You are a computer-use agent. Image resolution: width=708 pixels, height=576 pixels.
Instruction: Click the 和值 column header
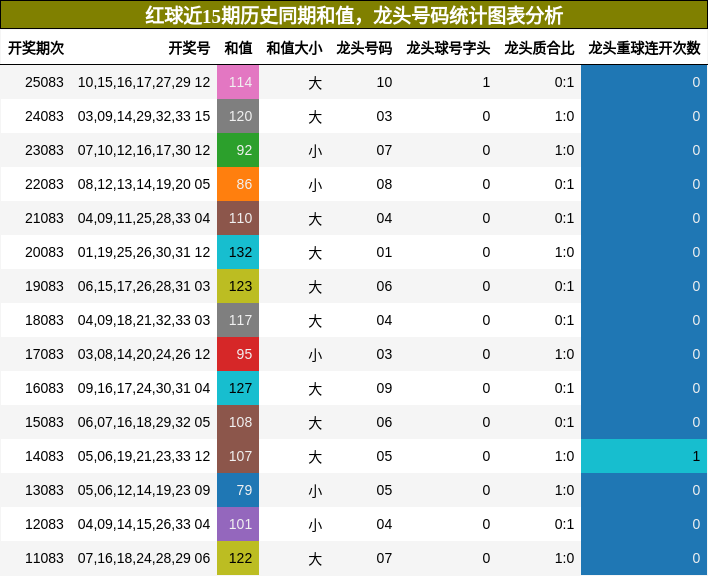pyautogui.click(x=238, y=48)
